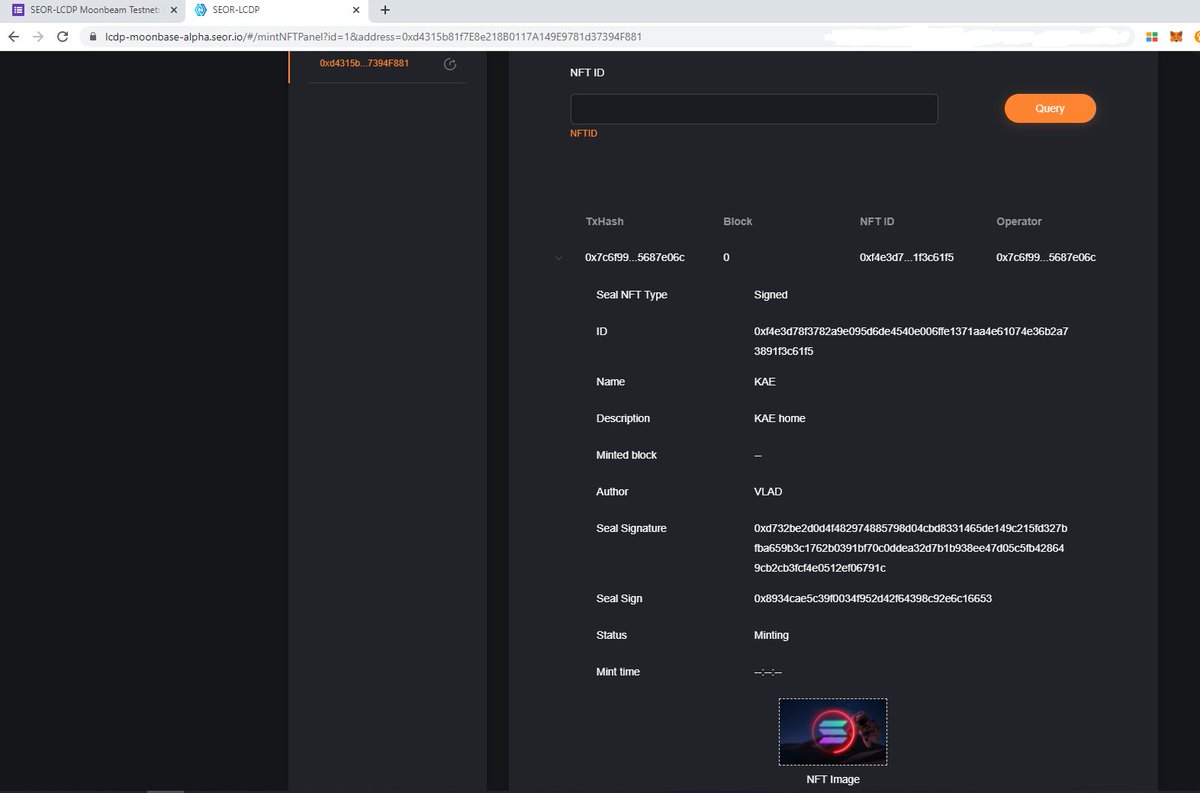Viewport: 1200px width, 793px height.
Task: Click the refresh icon beside sidebar address
Action: click(449, 64)
